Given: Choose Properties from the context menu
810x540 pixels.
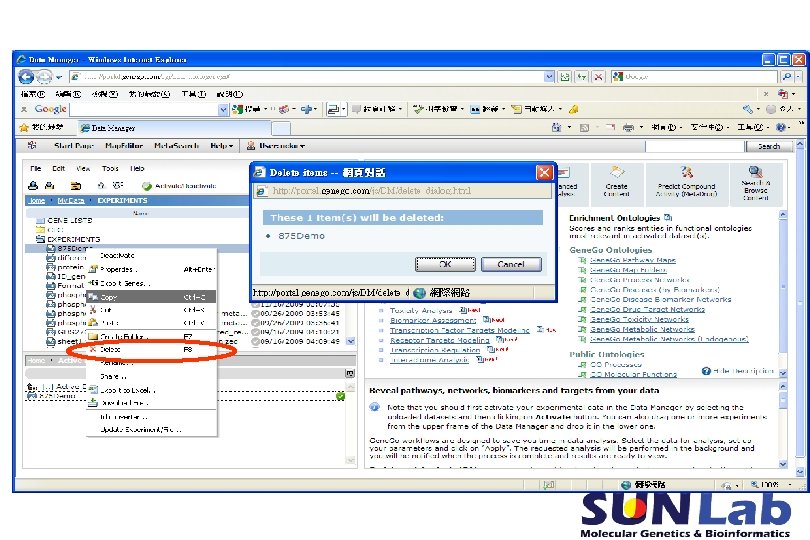Looking at the screenshot, I should click(x=118, y=269).
